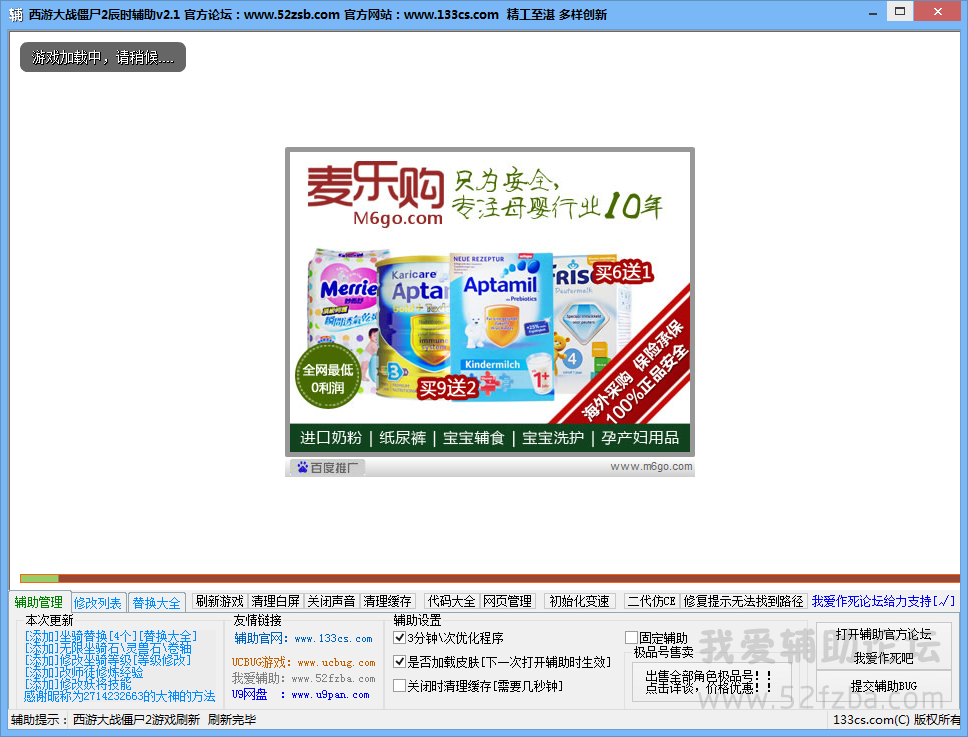Image resolution: width=968 pixels, height=737 pixels.
Task: Click the 关闭声音 button
Action: point(332,601)
